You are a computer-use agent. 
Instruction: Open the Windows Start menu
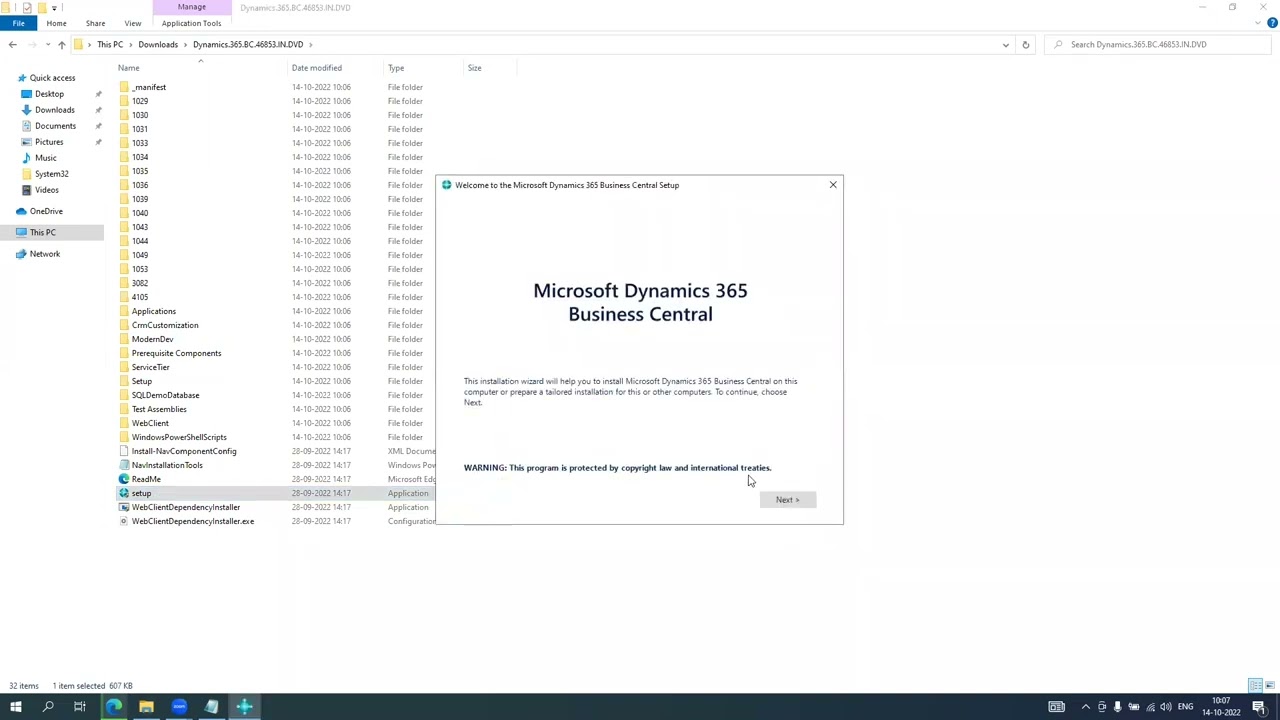[16, 707]
